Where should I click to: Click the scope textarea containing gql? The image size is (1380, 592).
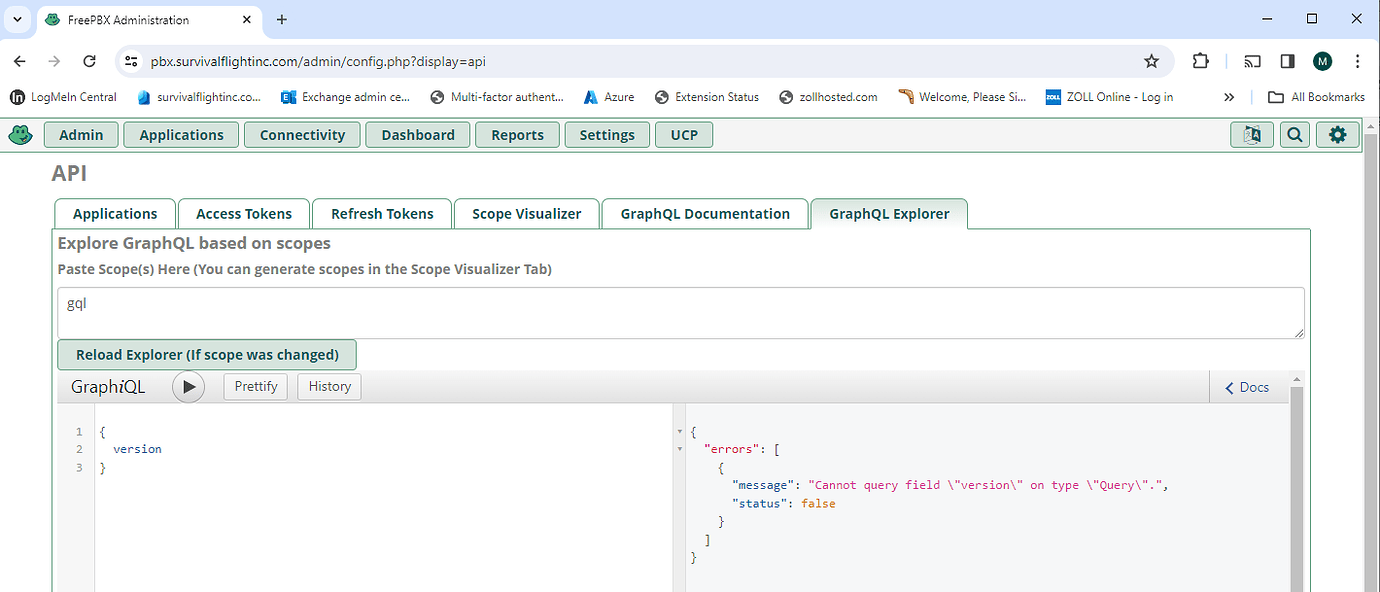click(x=681, y=313)
